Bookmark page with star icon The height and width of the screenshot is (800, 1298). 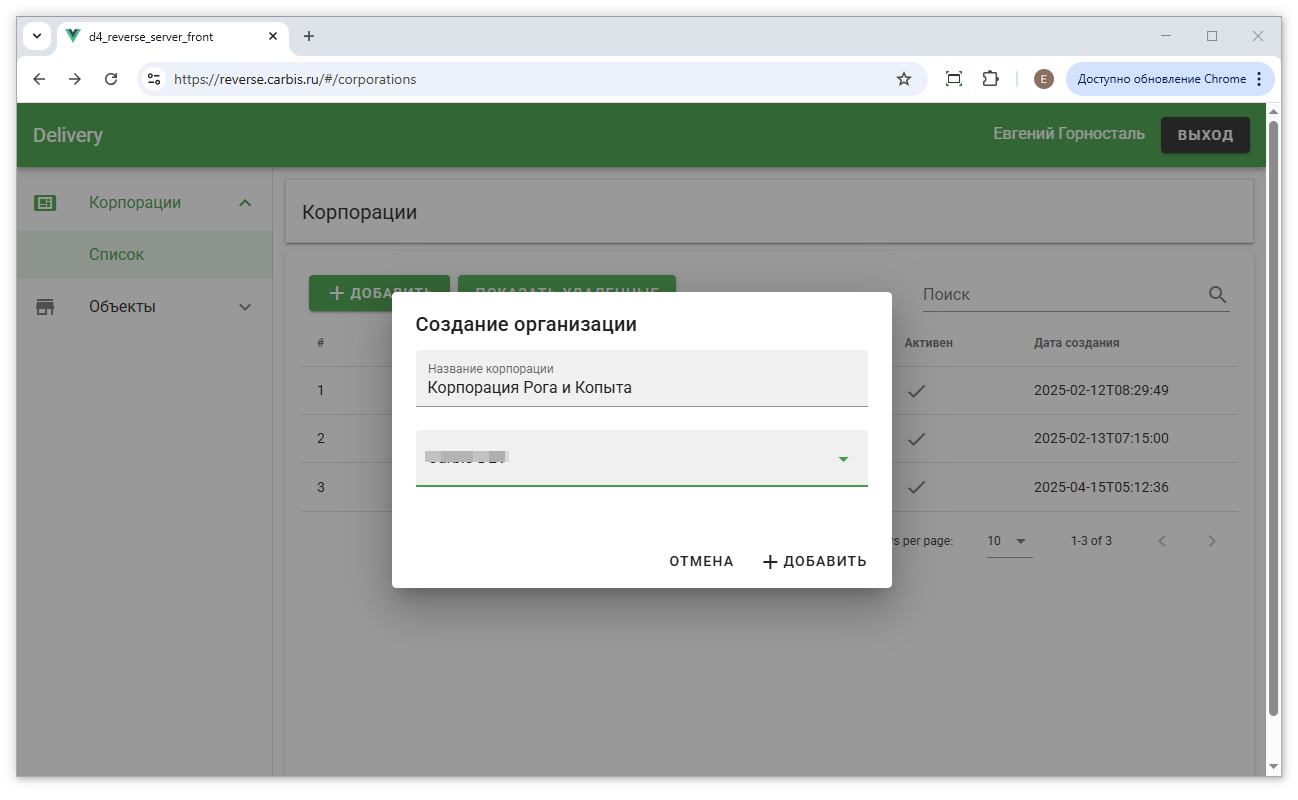click(x=904, y=79)
